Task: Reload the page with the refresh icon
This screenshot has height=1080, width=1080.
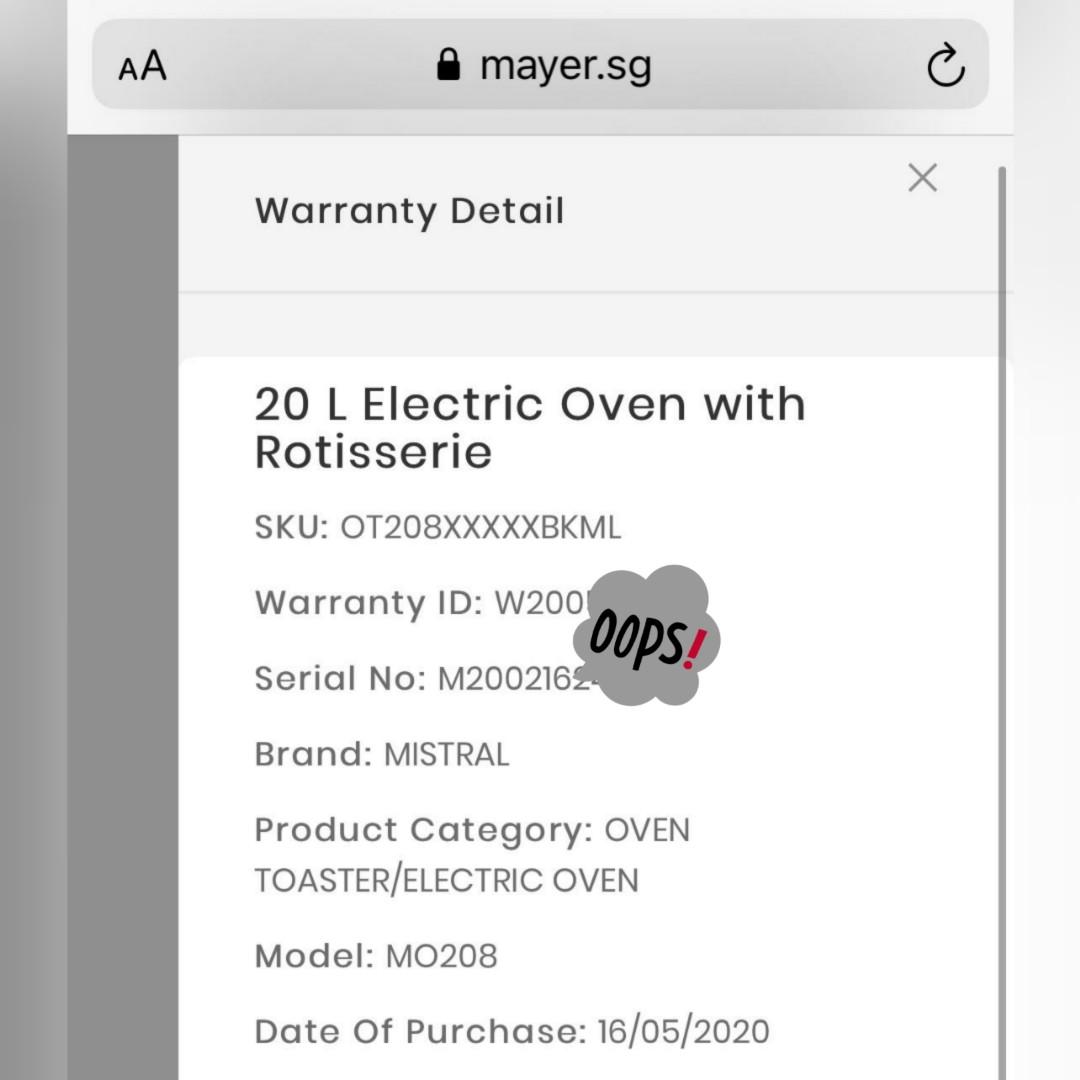Action: pyautogui.click(x=945, y=67)
